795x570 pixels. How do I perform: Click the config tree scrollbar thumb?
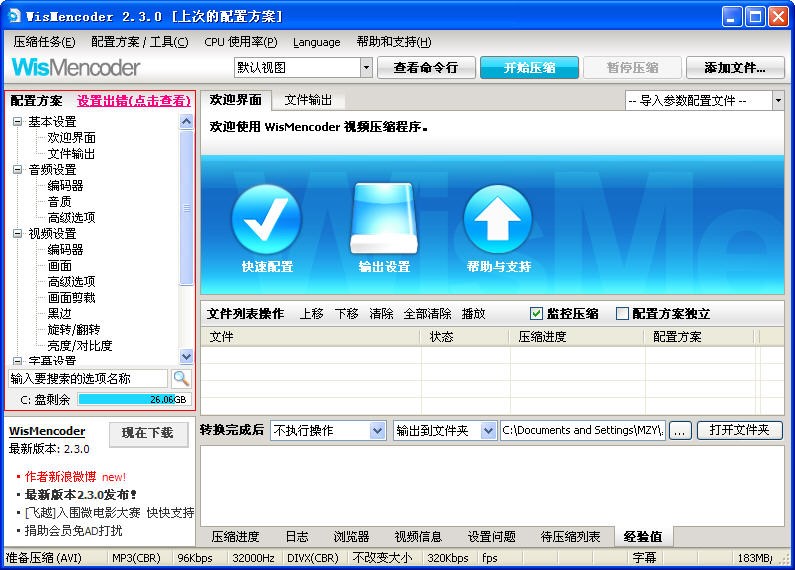[x=186, y=208]
